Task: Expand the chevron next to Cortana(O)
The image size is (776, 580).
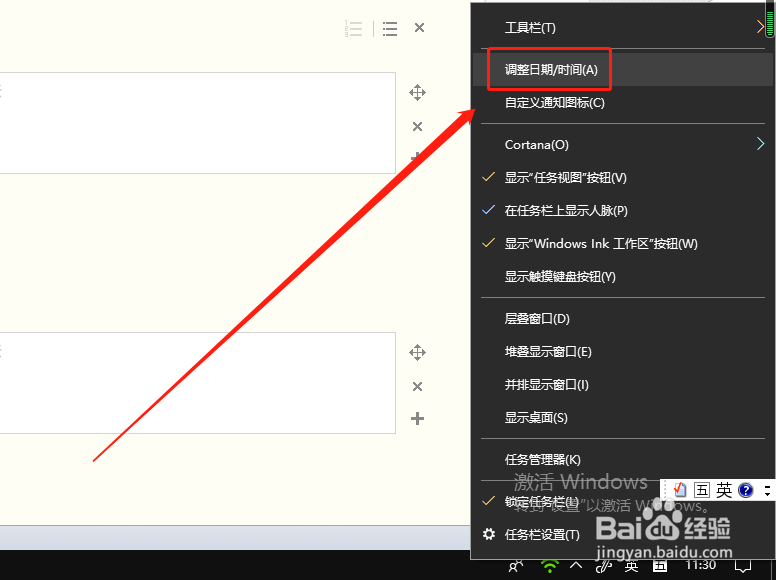Action: pyautogui.click(x=760, y=144)
